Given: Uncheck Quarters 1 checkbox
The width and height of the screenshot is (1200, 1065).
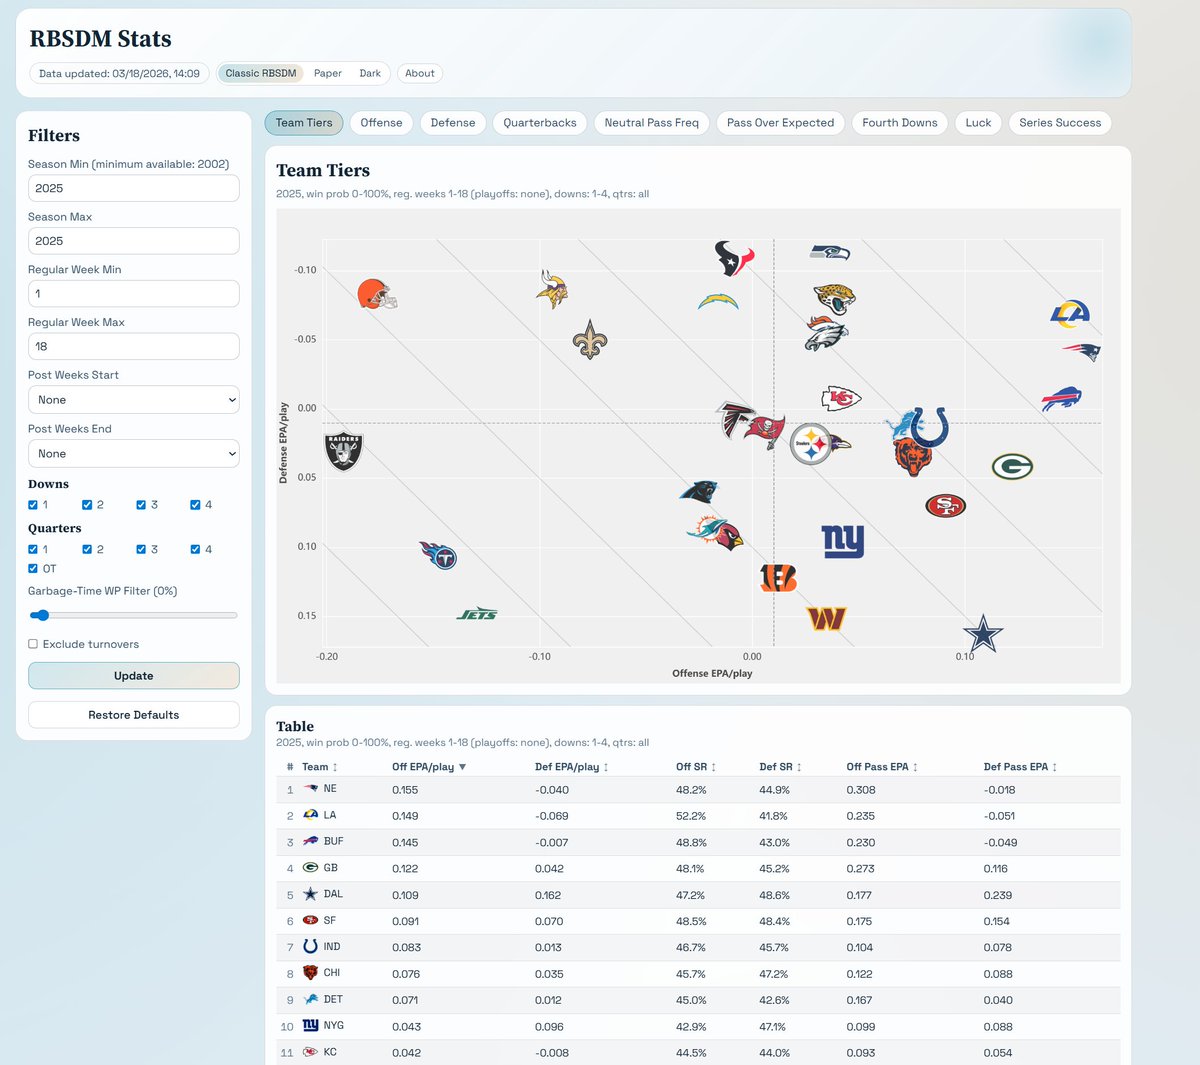Looking at the screenshot, I should (x=33, y=549).
